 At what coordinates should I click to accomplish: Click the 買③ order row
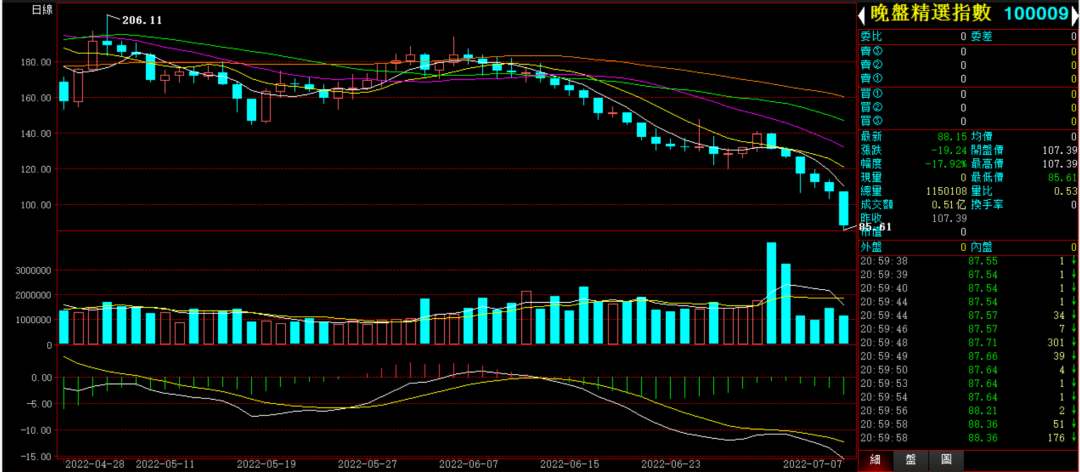coord(968,121)
